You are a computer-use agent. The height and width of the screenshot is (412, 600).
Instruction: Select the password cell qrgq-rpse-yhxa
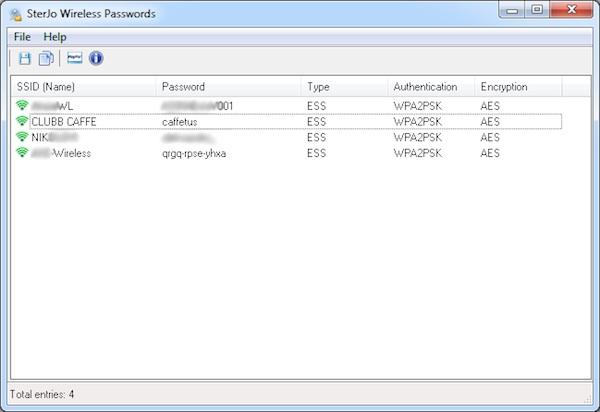pyautogui.click(x=194, y=153)
